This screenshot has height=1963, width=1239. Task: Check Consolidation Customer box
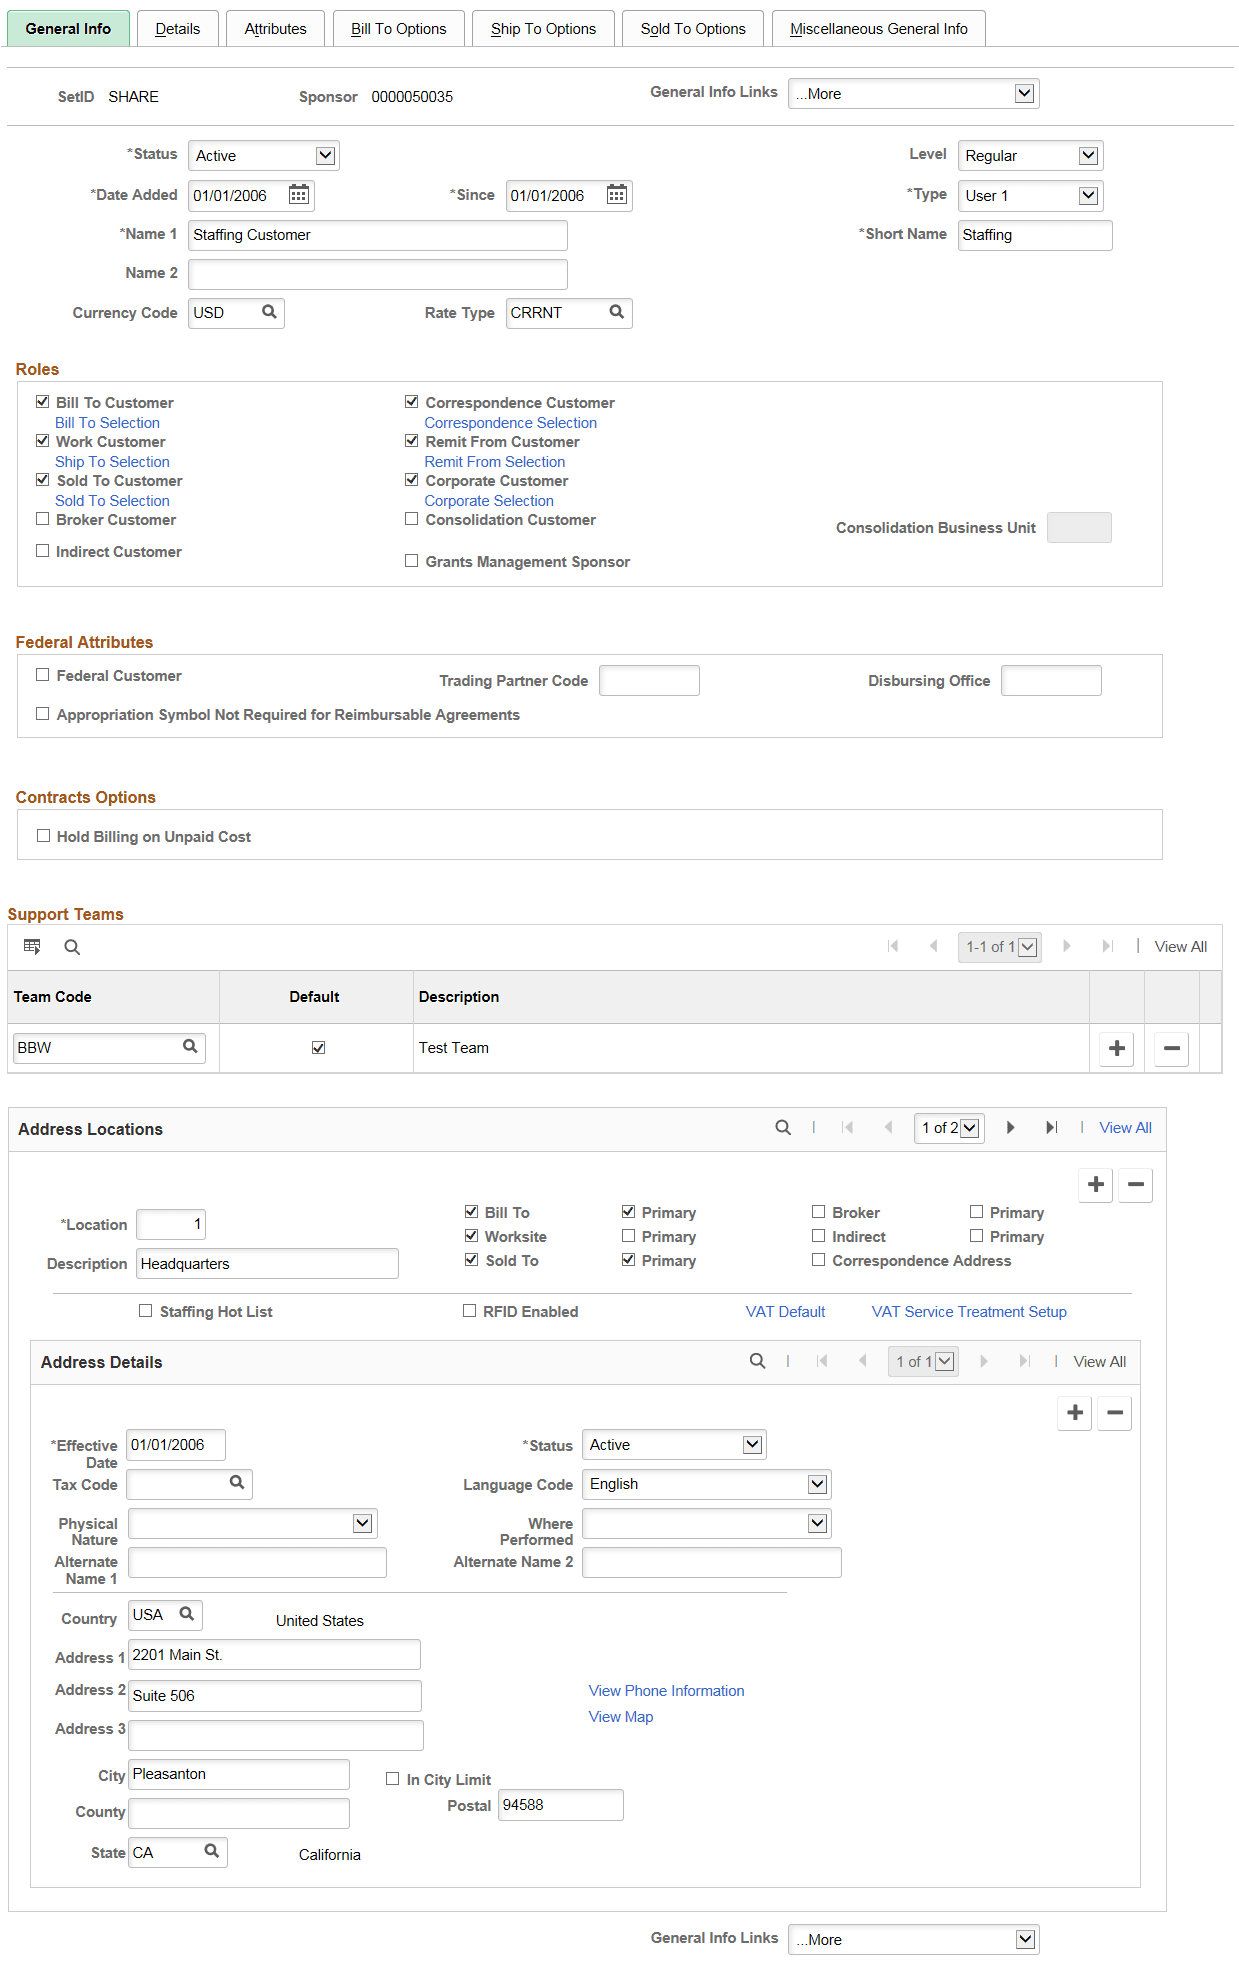pyautogui.click(x=411, y=519)
